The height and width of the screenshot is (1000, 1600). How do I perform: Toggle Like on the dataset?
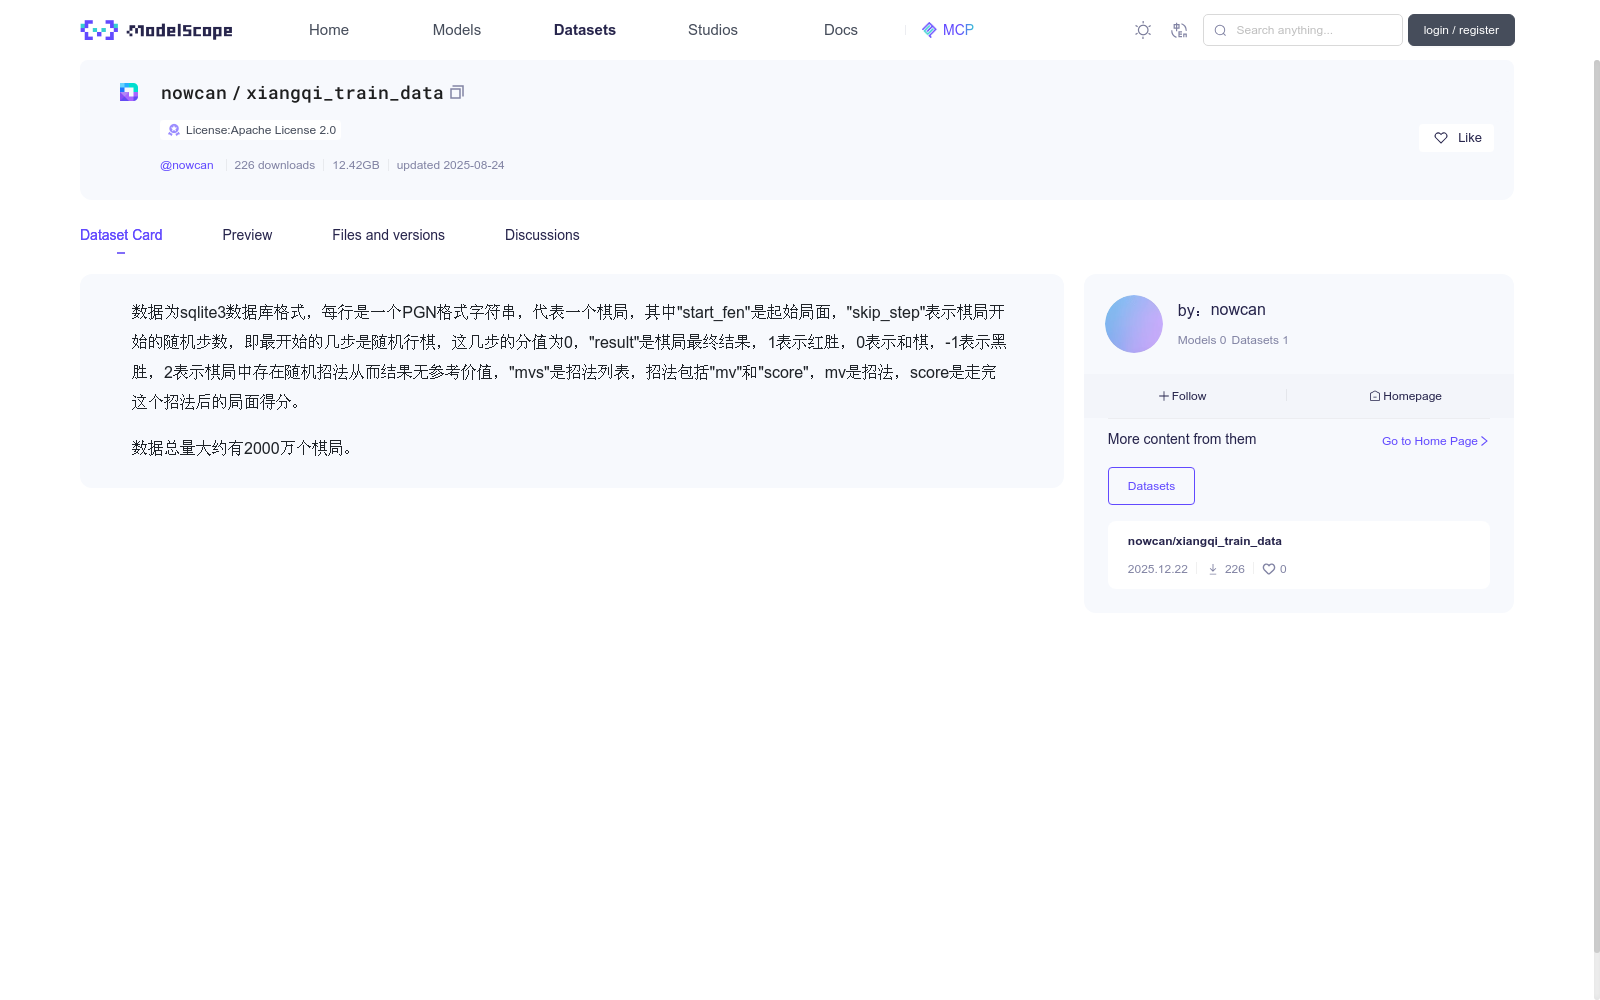1456,138
